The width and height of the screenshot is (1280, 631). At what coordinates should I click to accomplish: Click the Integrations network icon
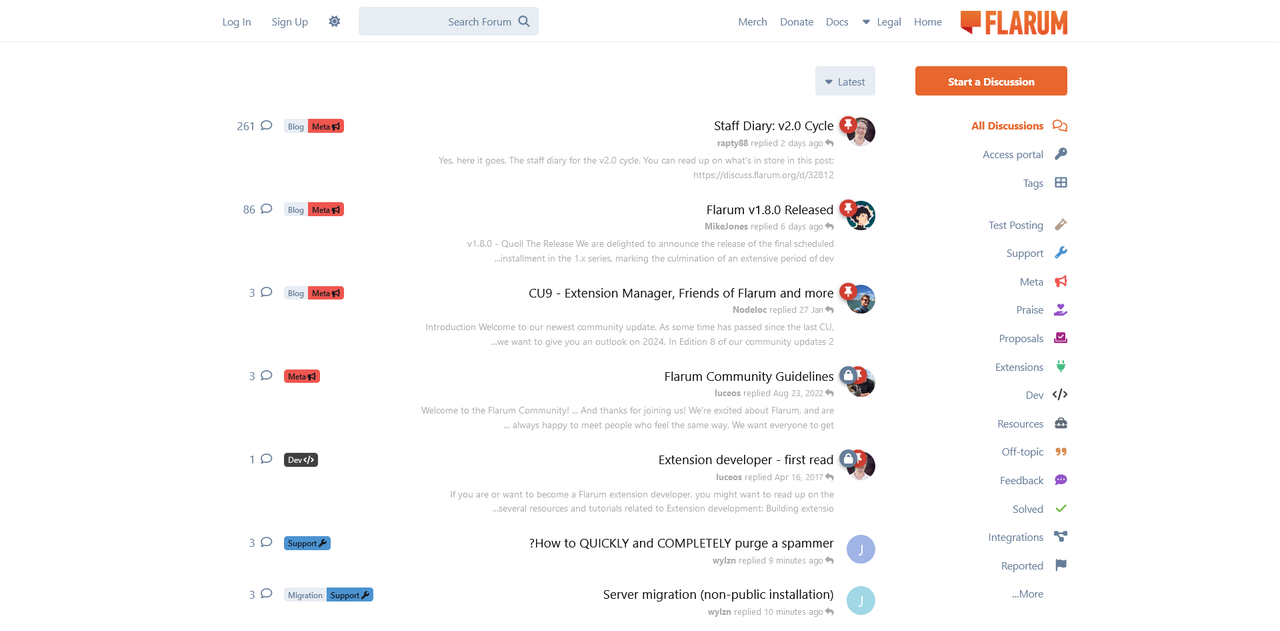point(1061,537)
